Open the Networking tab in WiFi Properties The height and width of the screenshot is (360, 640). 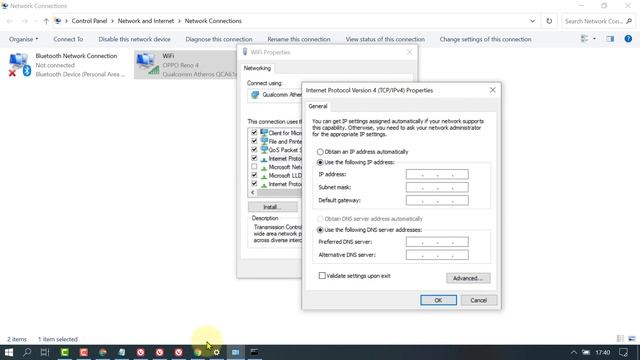pyautogui.click(x=257, y=68)
